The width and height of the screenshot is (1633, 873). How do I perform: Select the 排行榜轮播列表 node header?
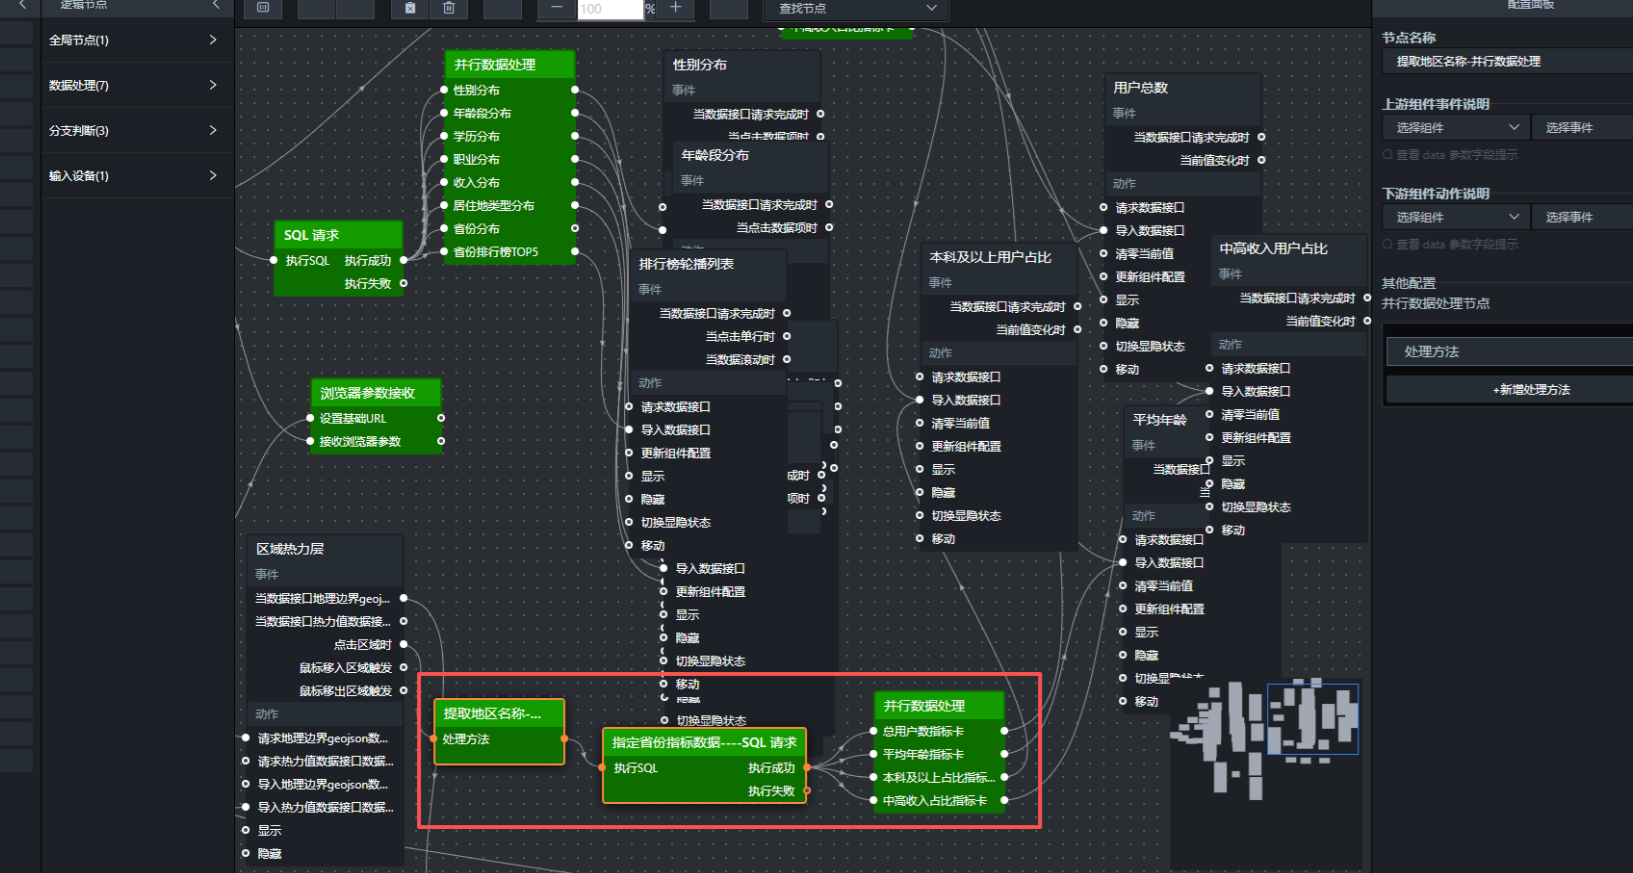(708, 264)
